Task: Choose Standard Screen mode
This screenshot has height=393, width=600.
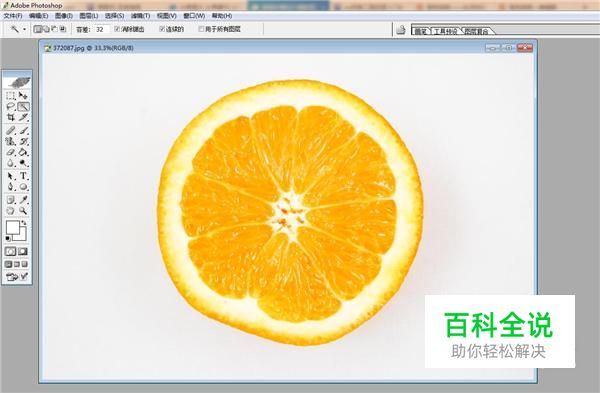Action: click(8, 264)
